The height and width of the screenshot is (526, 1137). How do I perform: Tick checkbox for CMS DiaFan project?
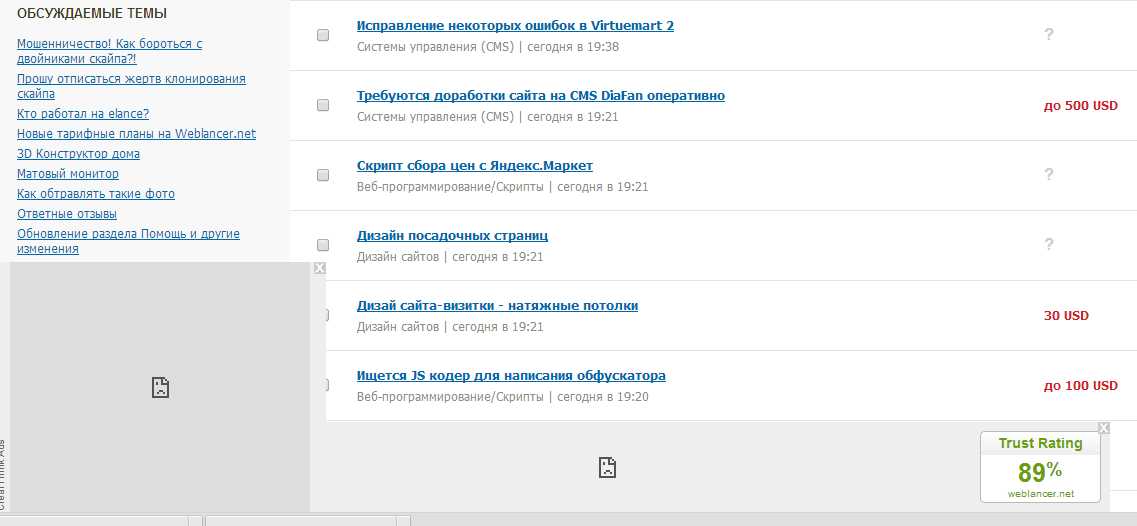point(323,105)
